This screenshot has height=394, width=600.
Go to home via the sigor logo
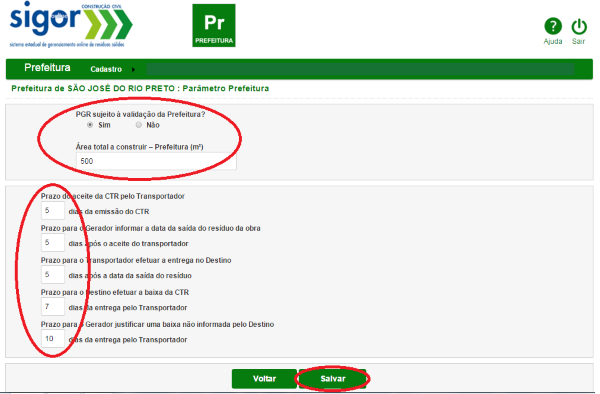[x=71, y=24]
